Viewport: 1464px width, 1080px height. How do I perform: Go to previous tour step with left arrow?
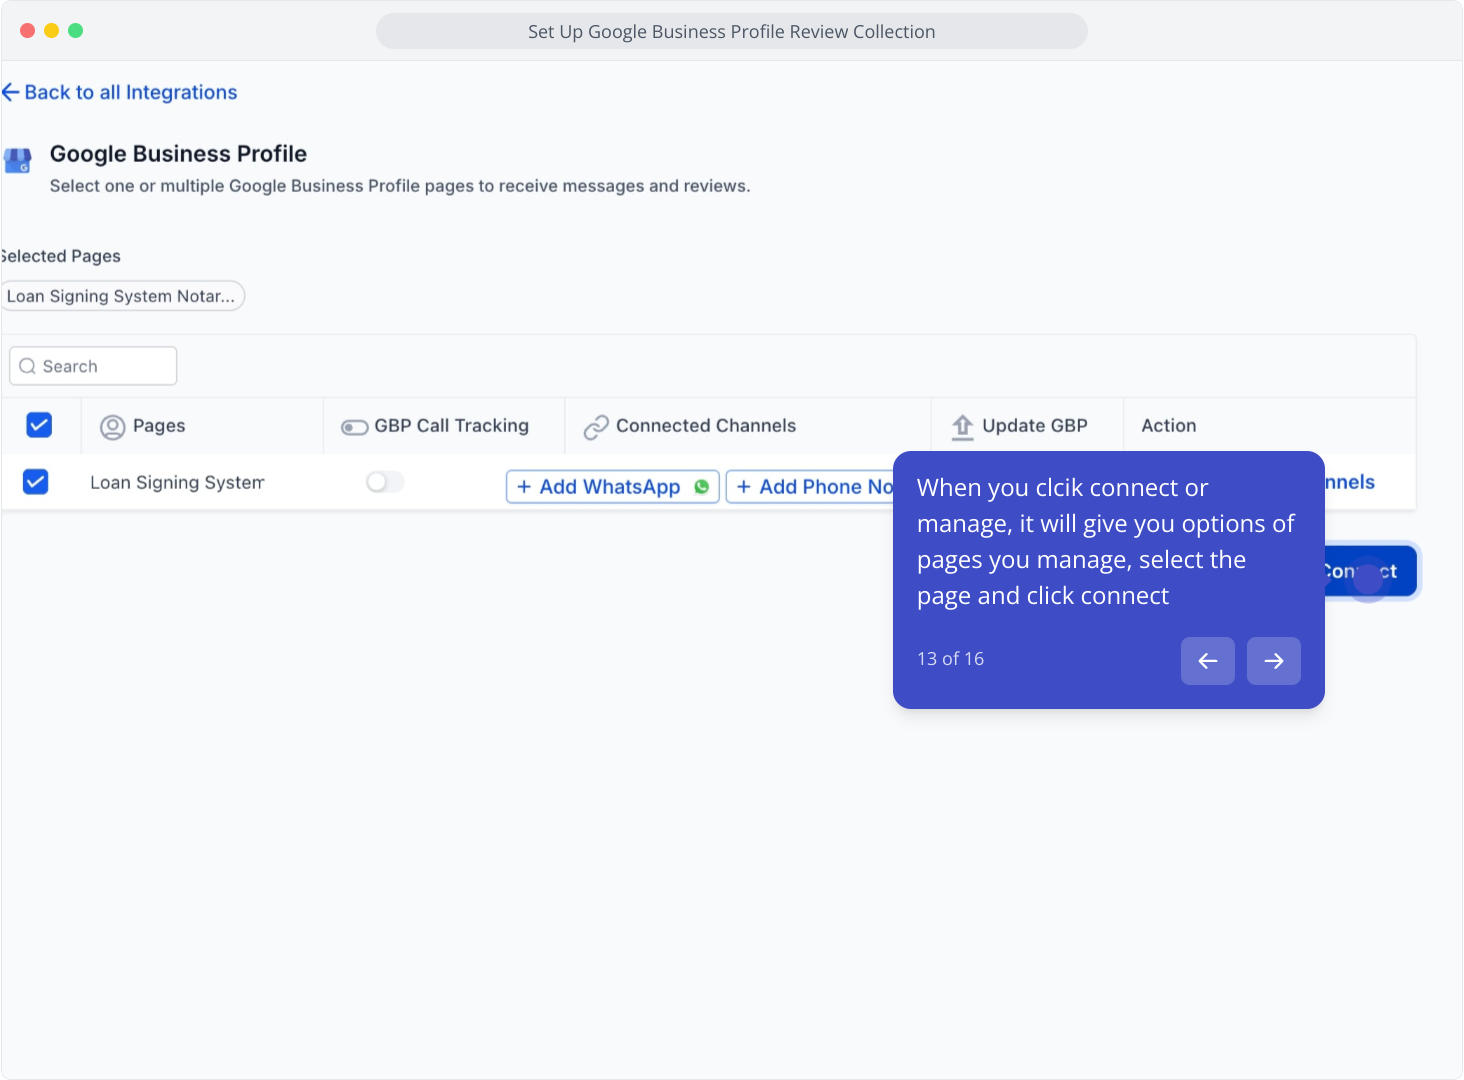1208,661
